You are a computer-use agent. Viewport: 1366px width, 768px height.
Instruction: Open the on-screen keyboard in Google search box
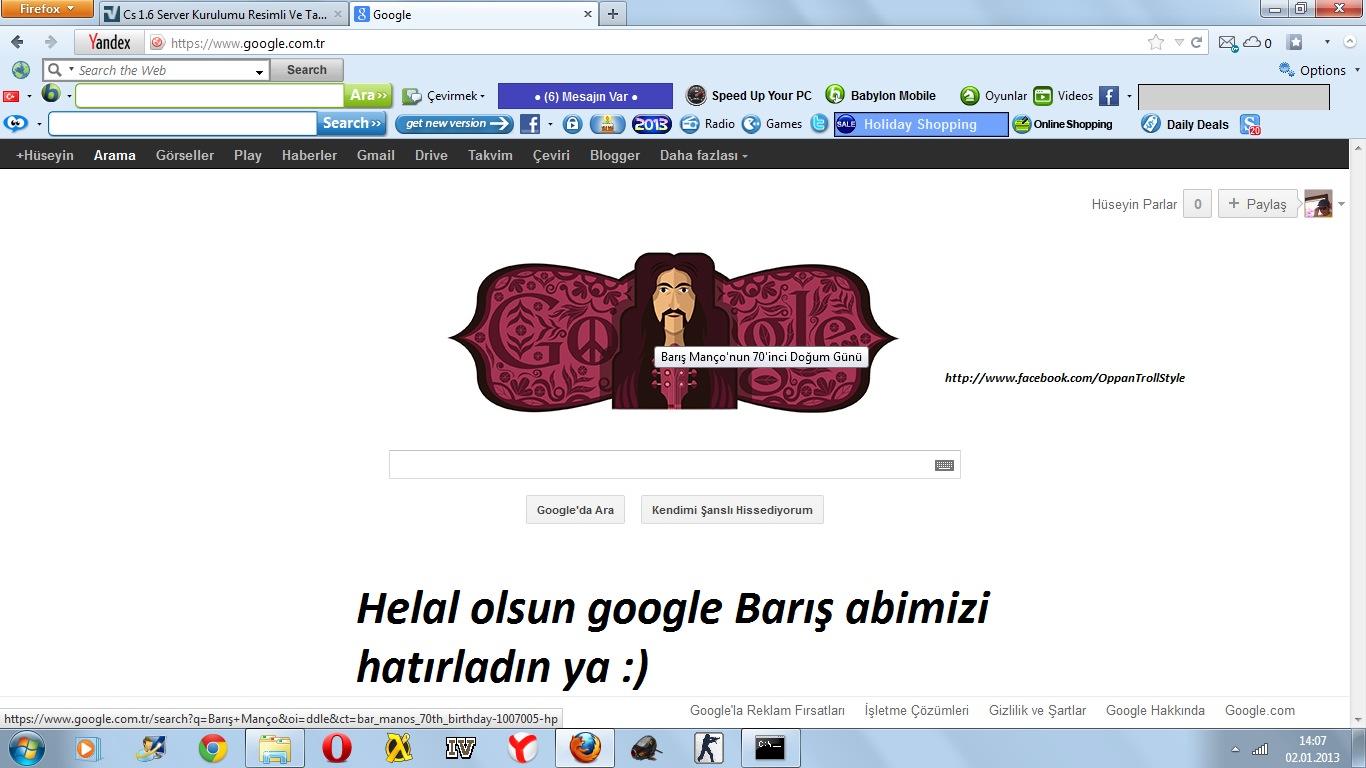(944, 465)
